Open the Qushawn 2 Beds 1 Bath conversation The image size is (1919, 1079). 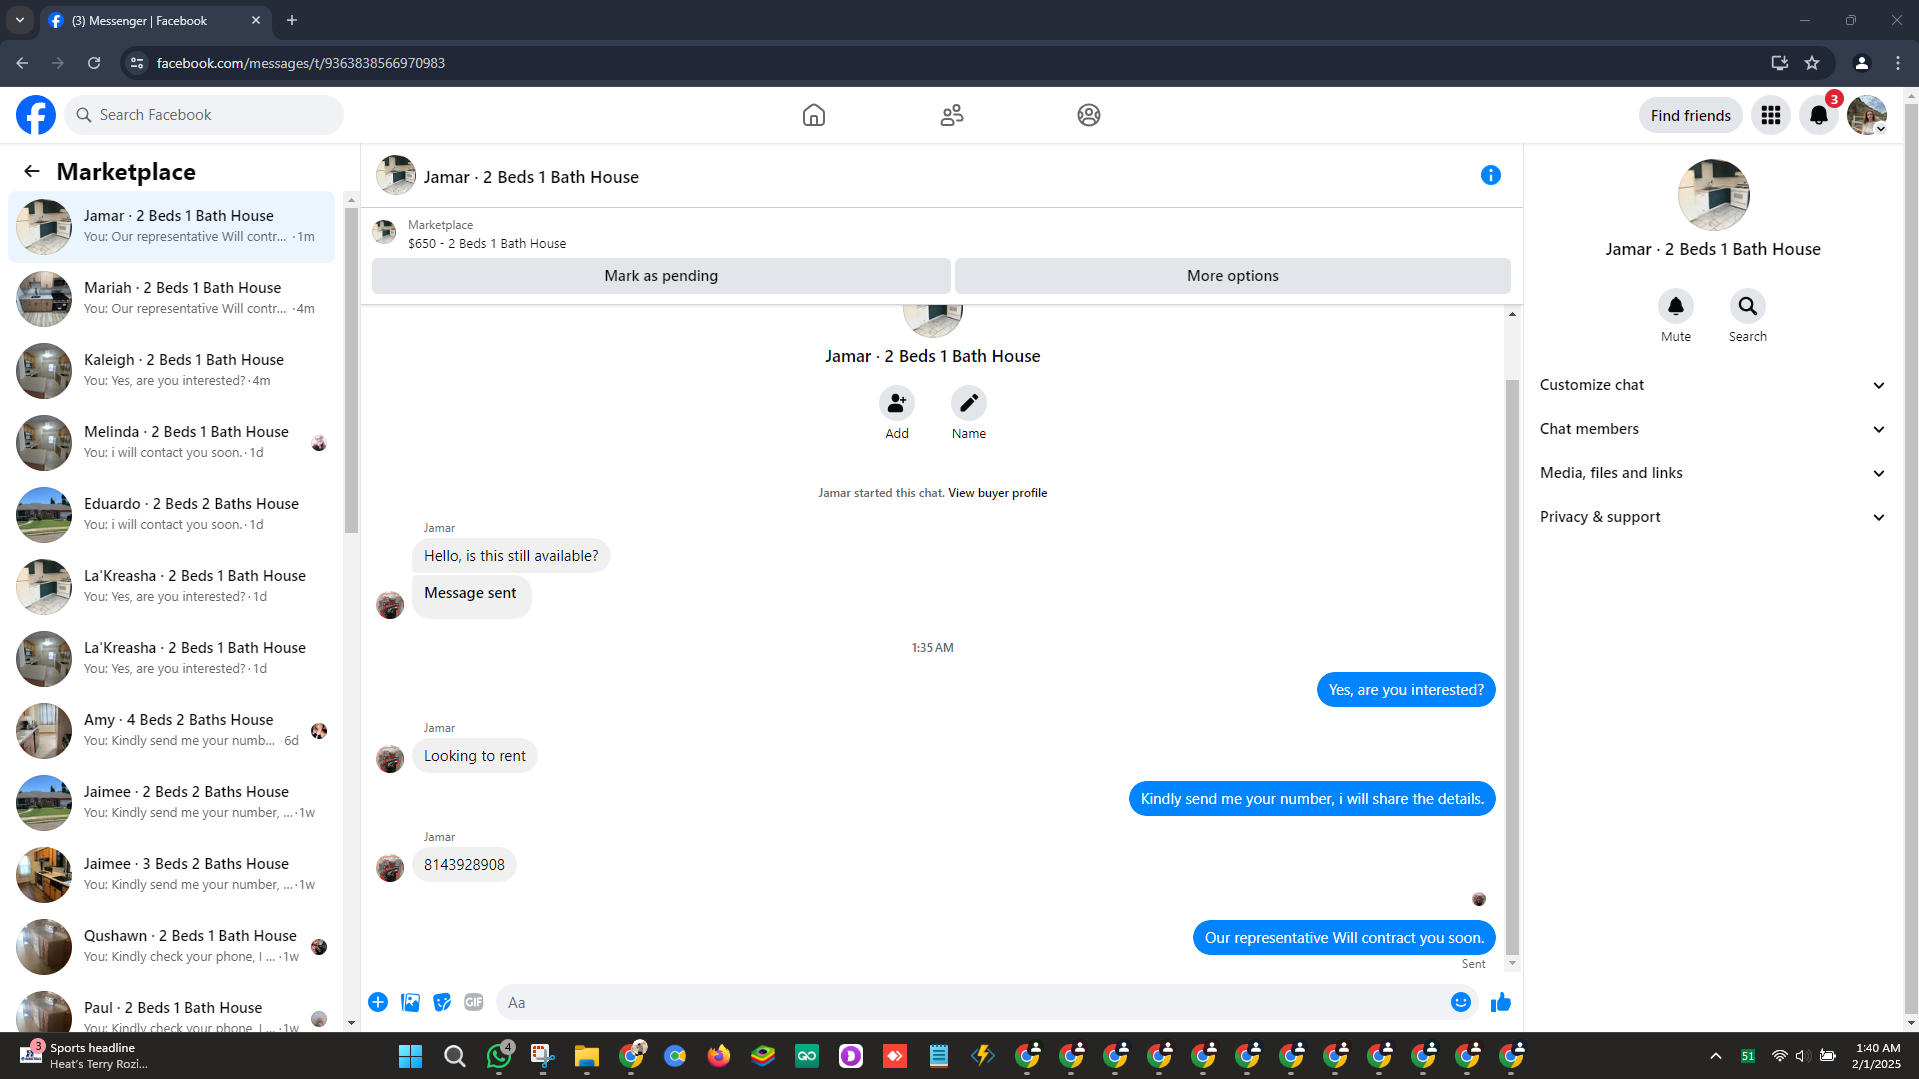[172, 947]
